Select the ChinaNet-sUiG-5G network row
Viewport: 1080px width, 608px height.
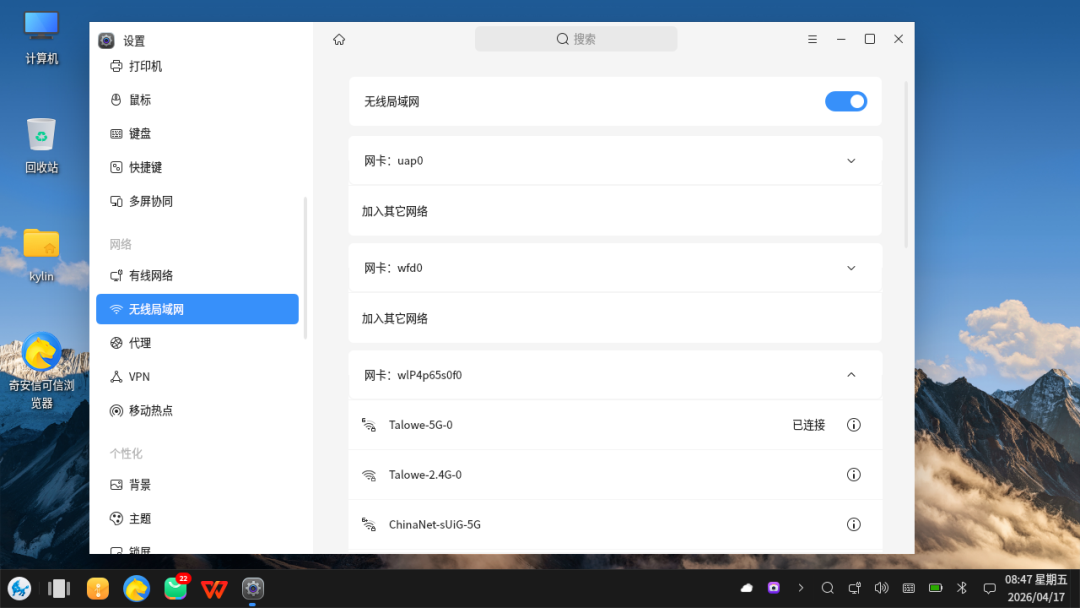pos(615,525)
